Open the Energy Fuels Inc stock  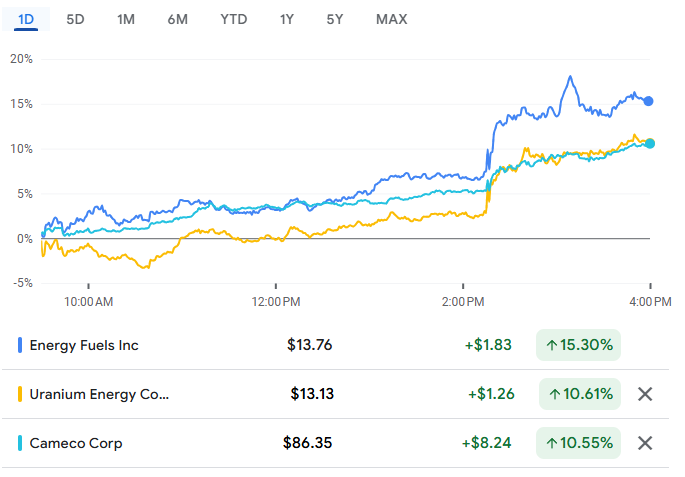pos(84,346)
